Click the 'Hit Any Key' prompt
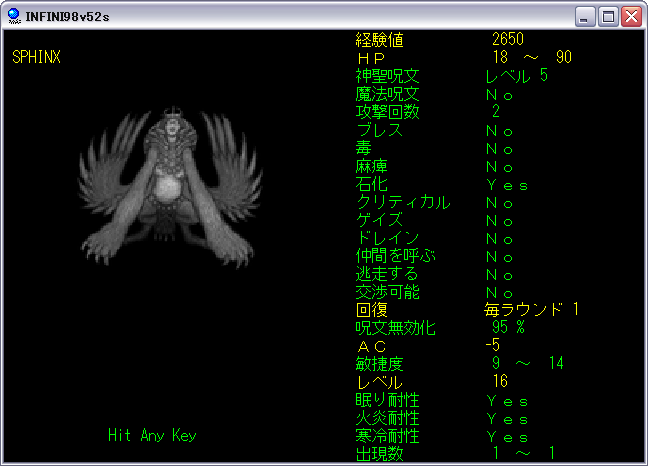Viewport: 648px width, 466px height. [x=152, y=435]
